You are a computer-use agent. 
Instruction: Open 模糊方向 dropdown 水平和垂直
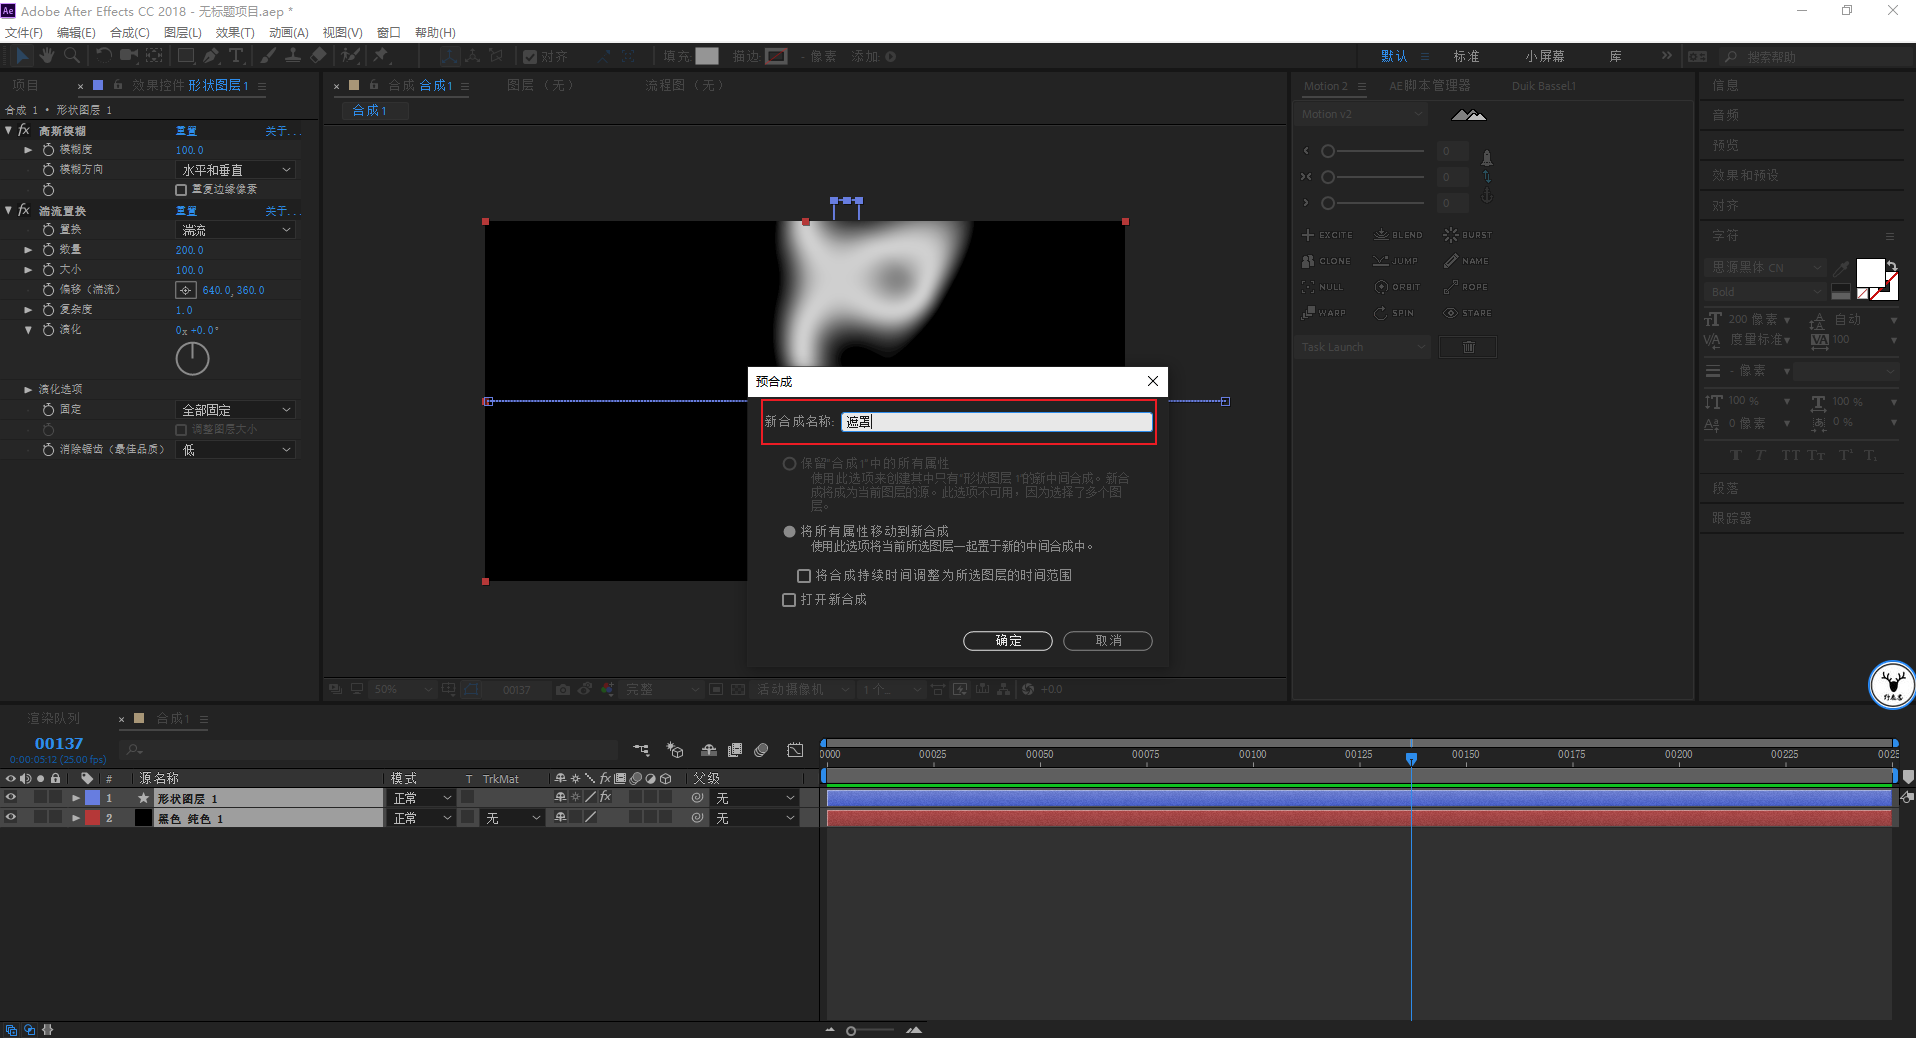(235, 170)
